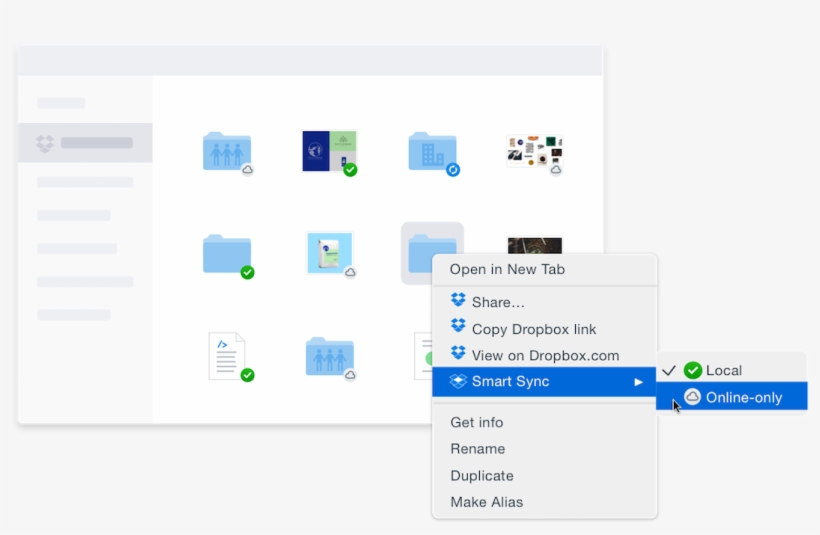Click the green check badge on plain folder
The image size is (820, 535).
(247, 272)
